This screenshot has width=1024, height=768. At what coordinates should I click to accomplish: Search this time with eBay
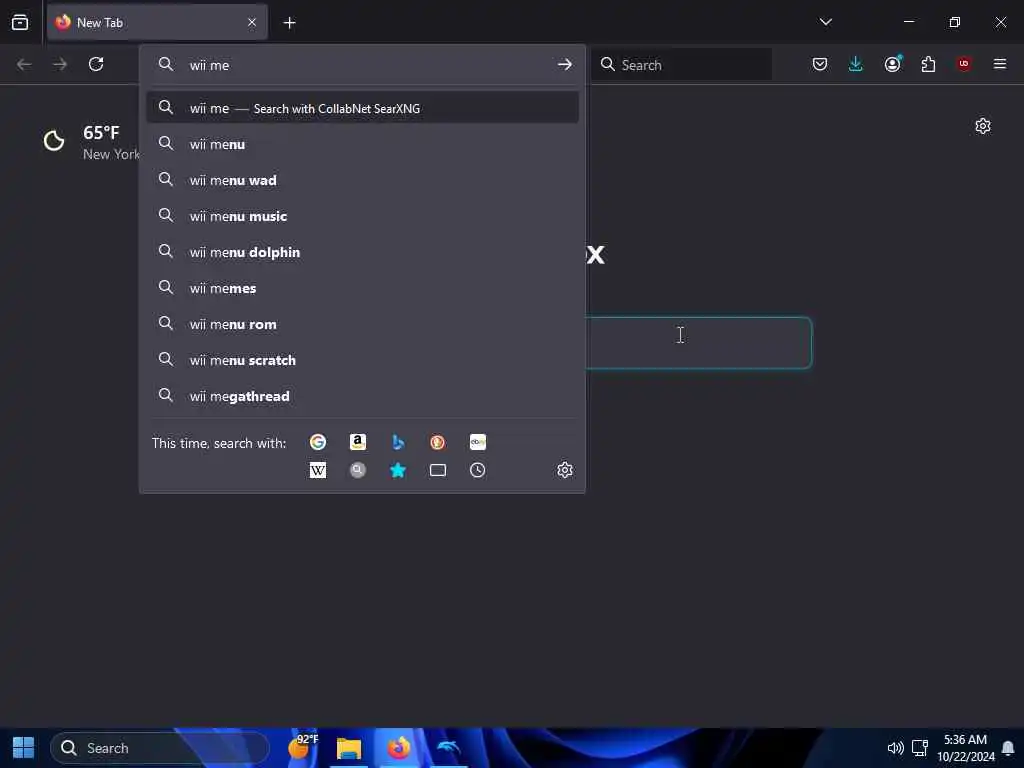click(x=477, y=442)
